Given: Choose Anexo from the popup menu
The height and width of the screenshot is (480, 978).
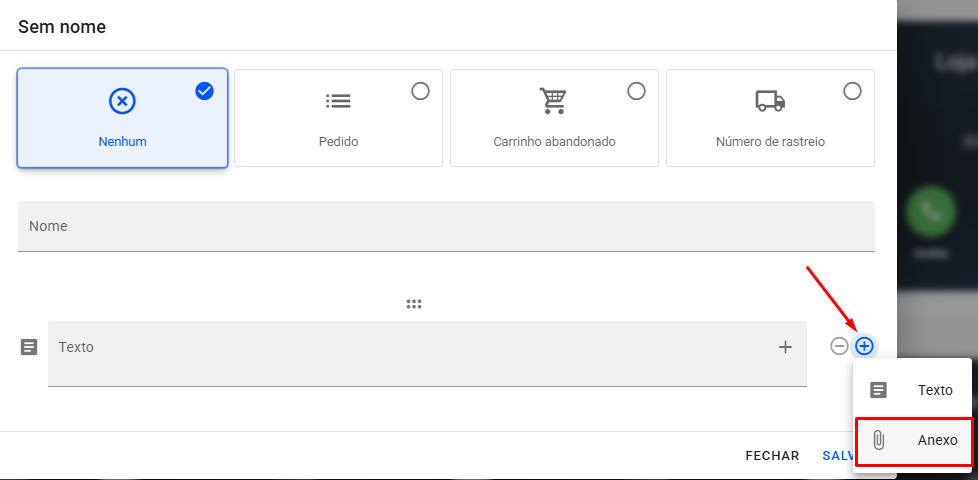Looking at the screenshot, I should click(914, 440).
